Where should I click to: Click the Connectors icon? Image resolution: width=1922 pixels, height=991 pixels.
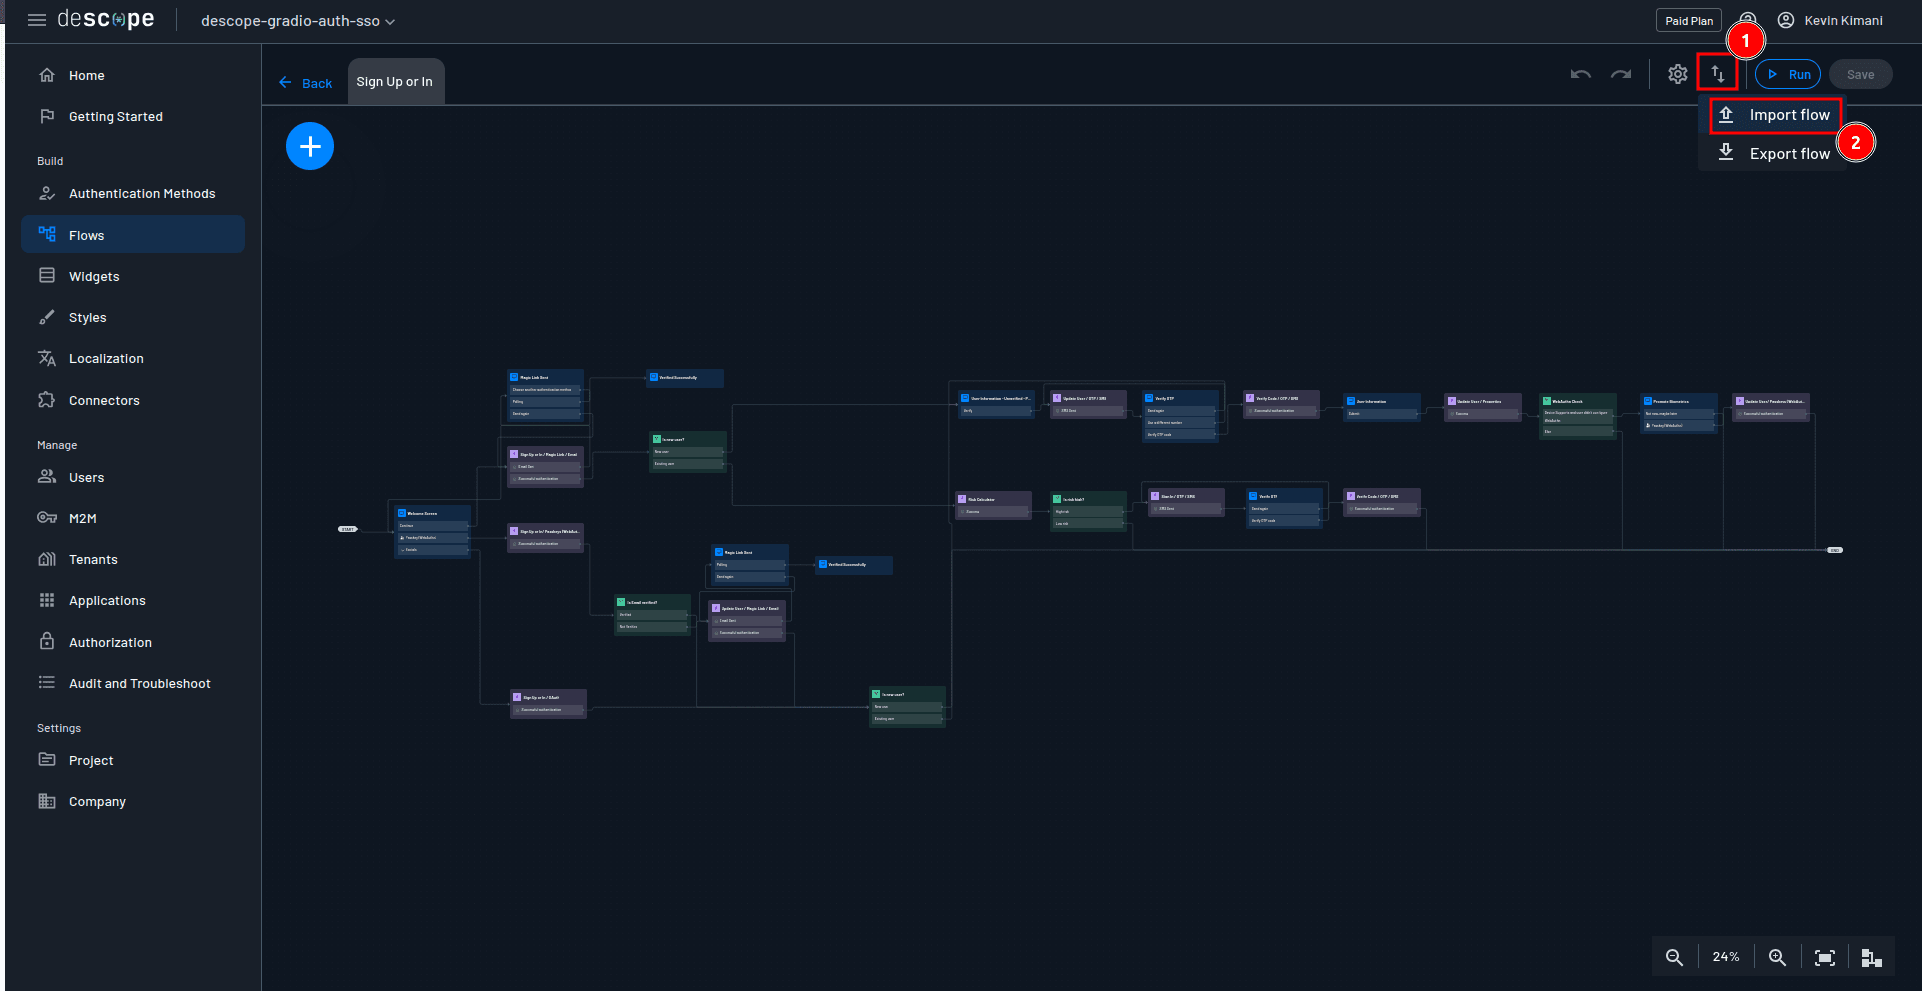click(47, 399)
